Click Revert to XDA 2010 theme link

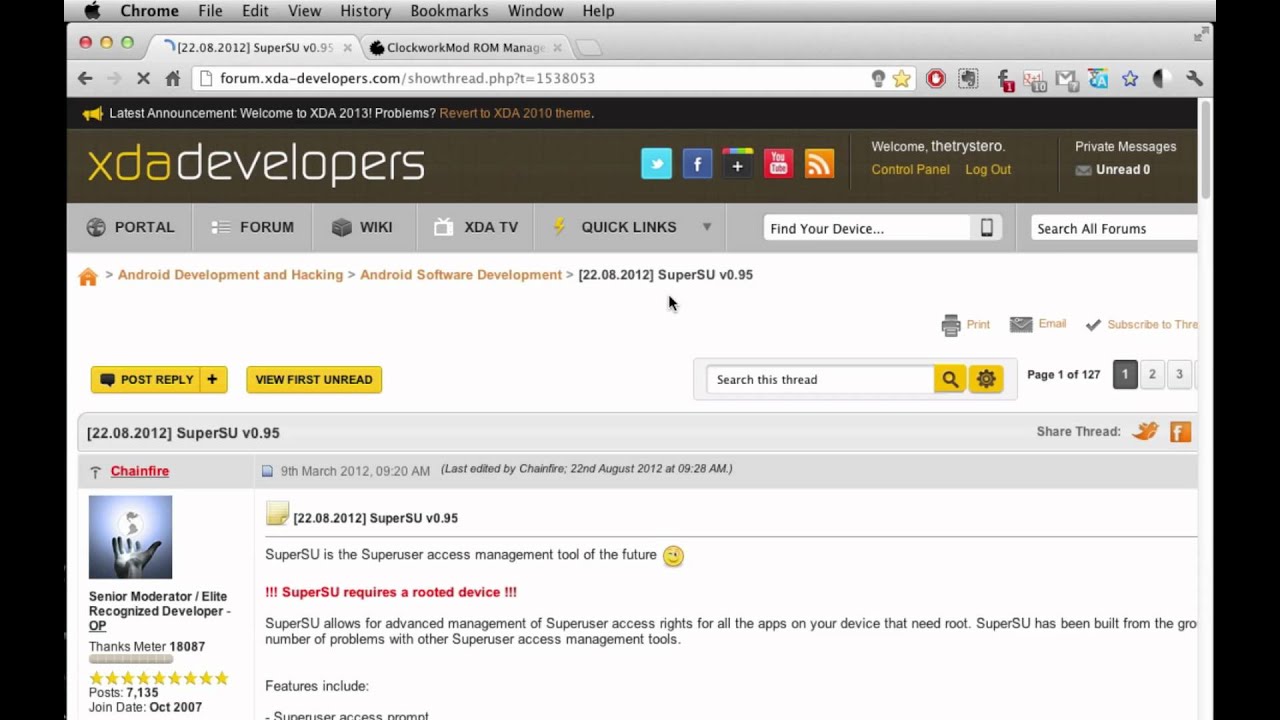[515, 113]
